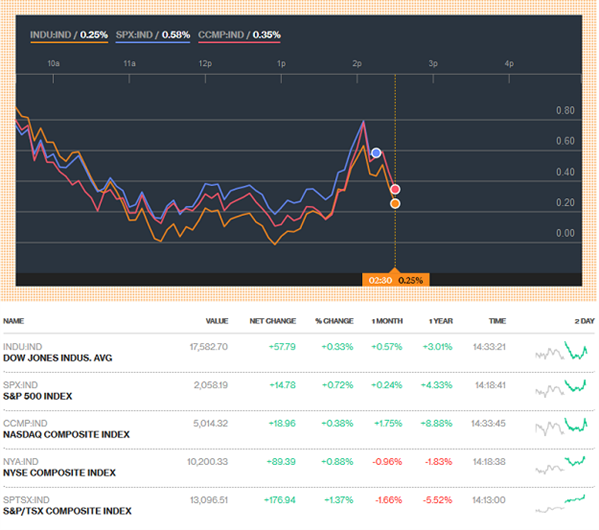
Task: Click S&P 500 percent change +0.72%
Action: coord(337,385)
